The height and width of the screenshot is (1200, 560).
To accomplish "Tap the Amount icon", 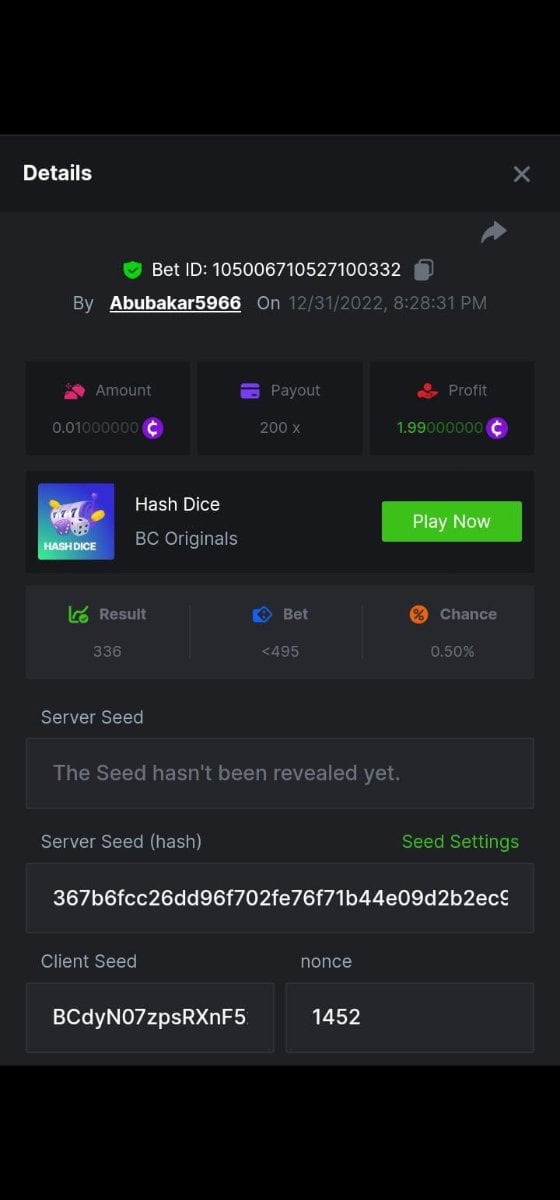I will (74, 391).
